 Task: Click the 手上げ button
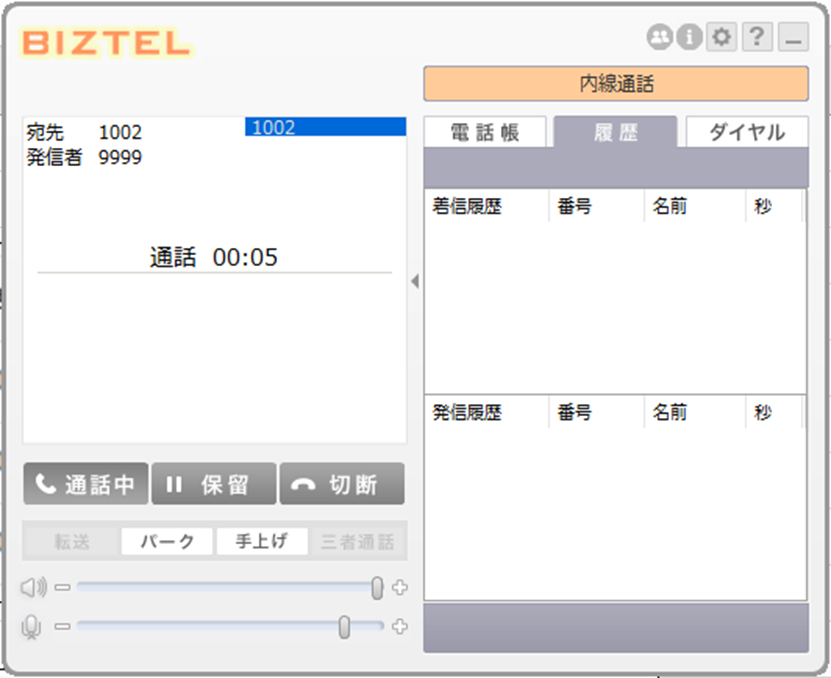pyautogui.click(x=262, y=541)
